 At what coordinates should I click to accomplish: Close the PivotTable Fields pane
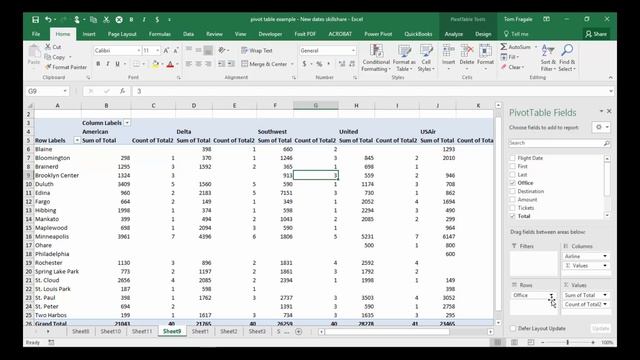(609, 111)
